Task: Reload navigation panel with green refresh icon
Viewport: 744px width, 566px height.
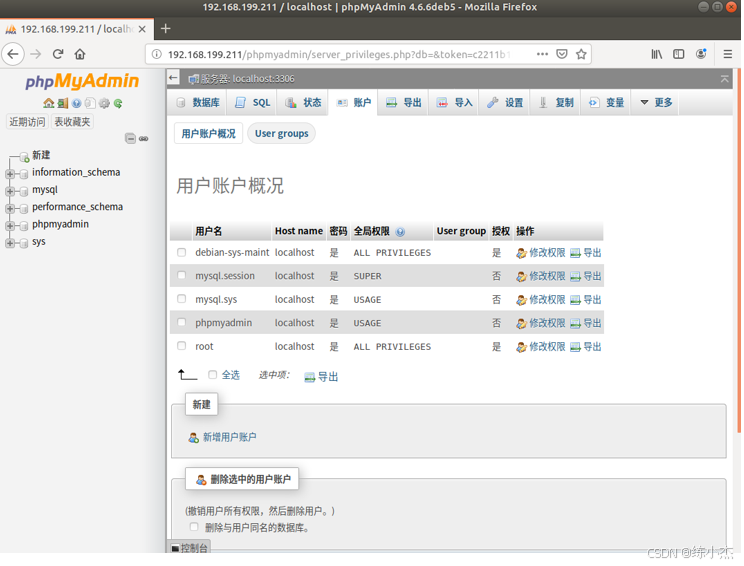Action: pos(118,103)
